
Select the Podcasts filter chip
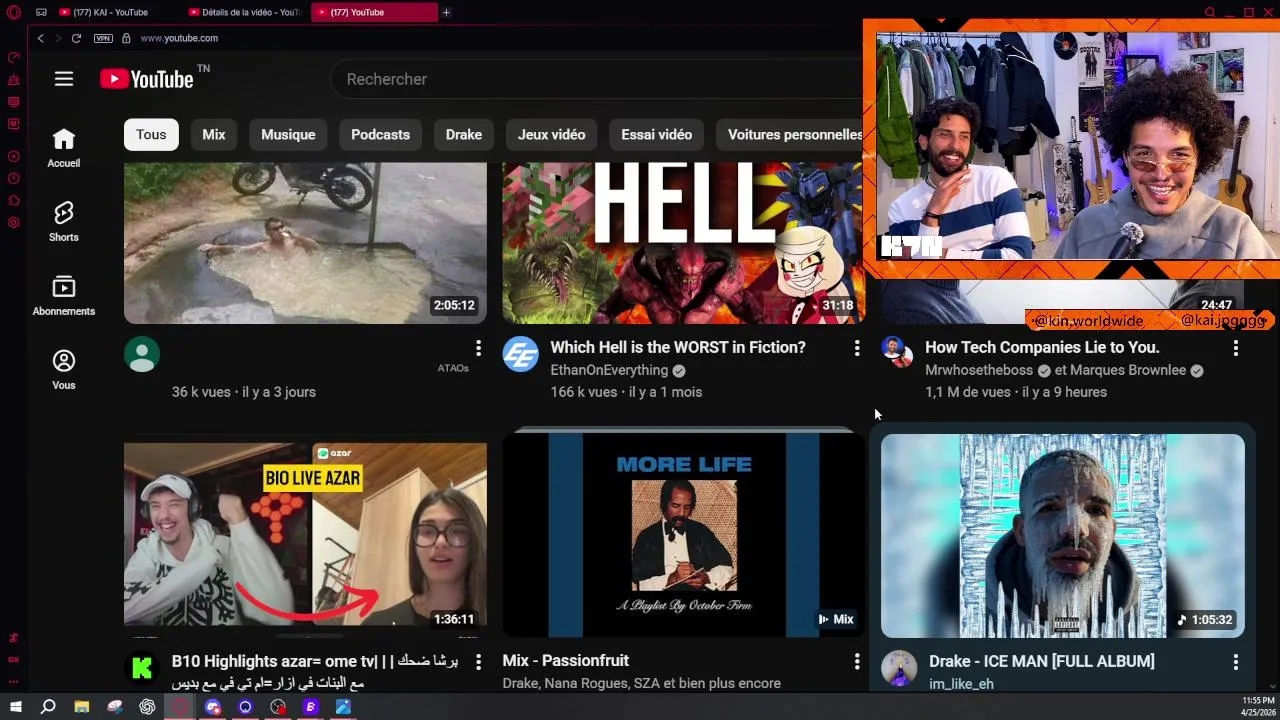[380, 134]
